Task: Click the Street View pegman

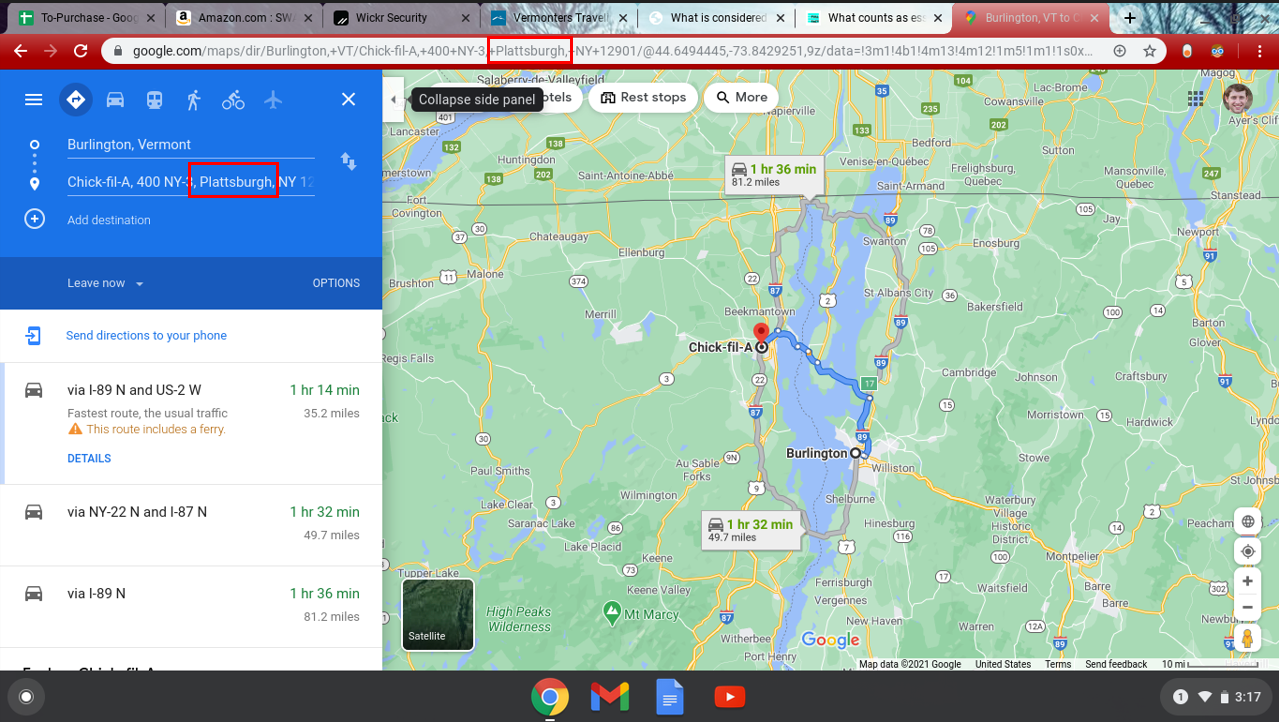Action: tap(1248, 638)
